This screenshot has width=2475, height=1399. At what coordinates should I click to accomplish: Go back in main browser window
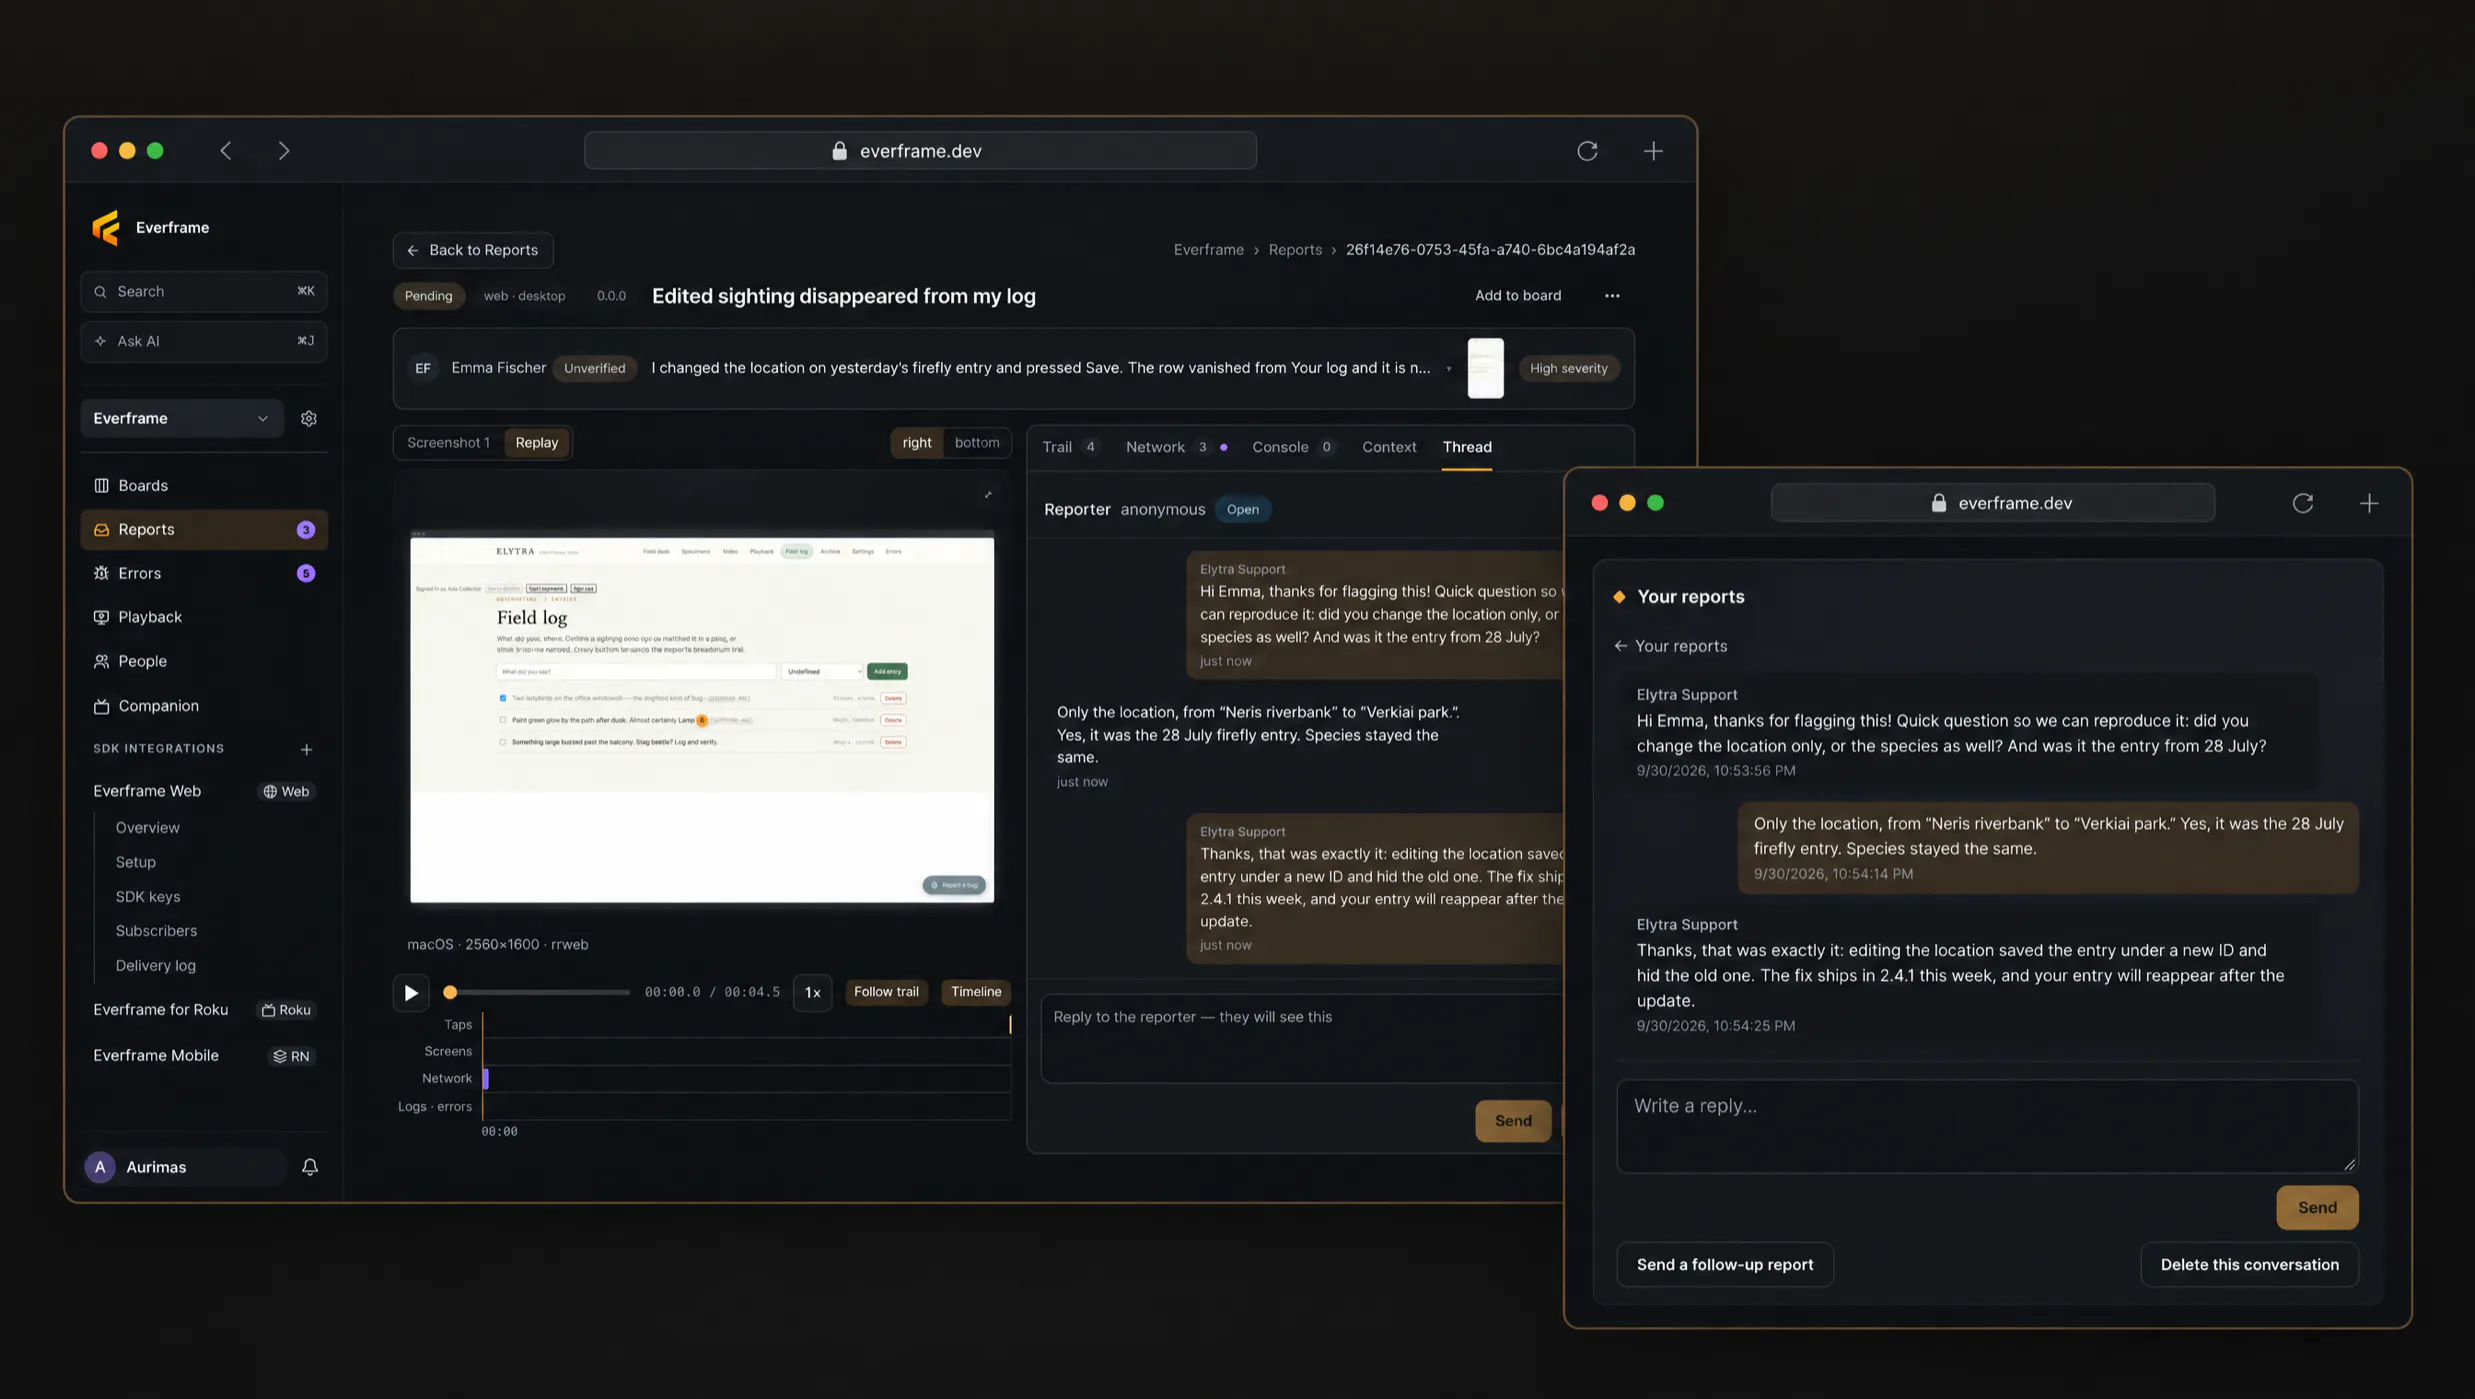point(226,151)
